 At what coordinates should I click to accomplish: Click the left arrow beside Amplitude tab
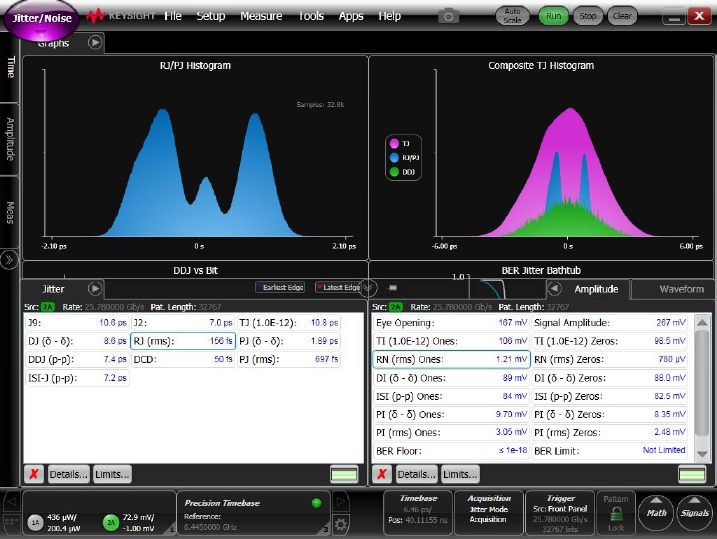point(554,289)
